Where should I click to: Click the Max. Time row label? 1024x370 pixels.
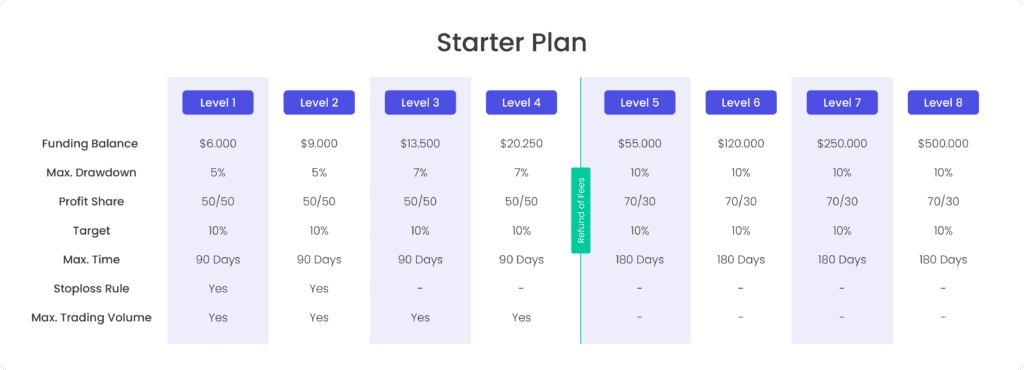[91, 260]
